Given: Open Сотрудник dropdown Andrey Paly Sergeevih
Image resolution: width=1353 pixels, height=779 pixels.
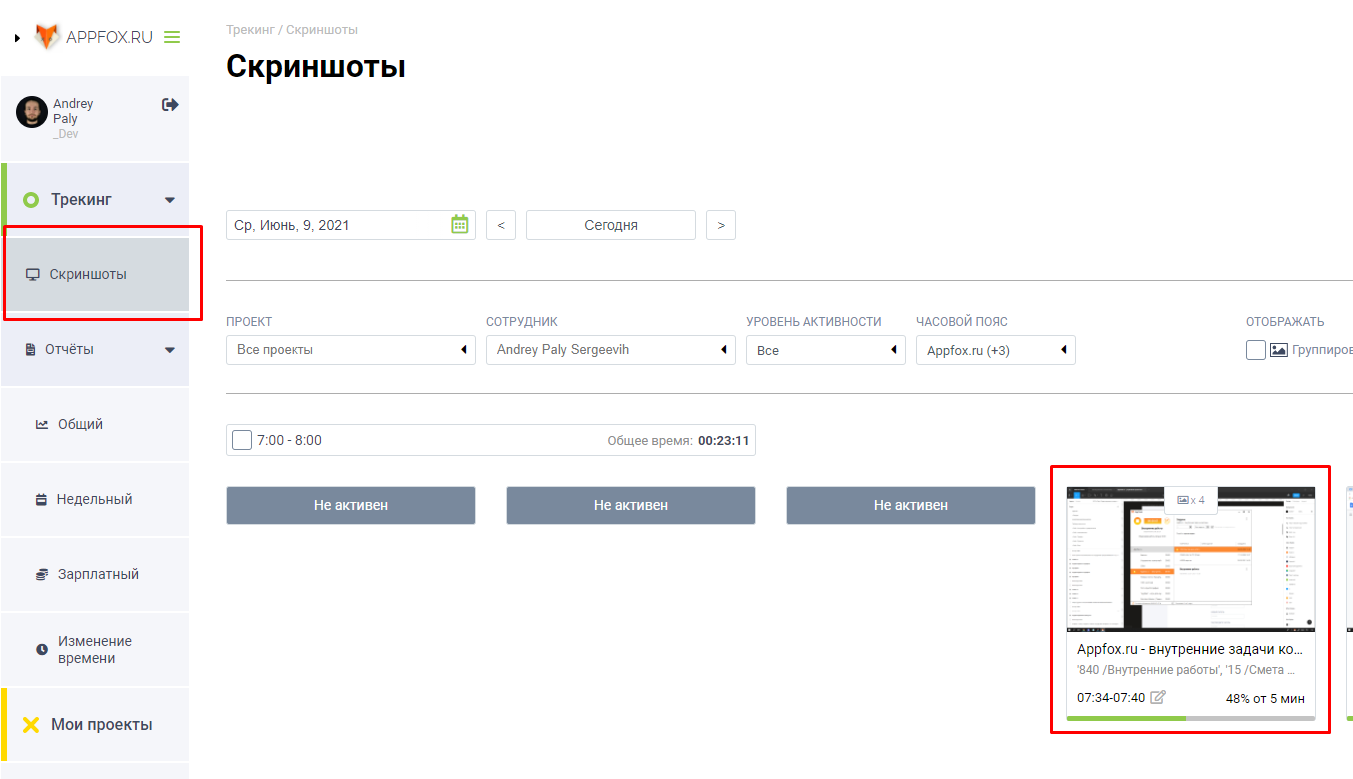Looking at the screenshot, I should 611,350.
